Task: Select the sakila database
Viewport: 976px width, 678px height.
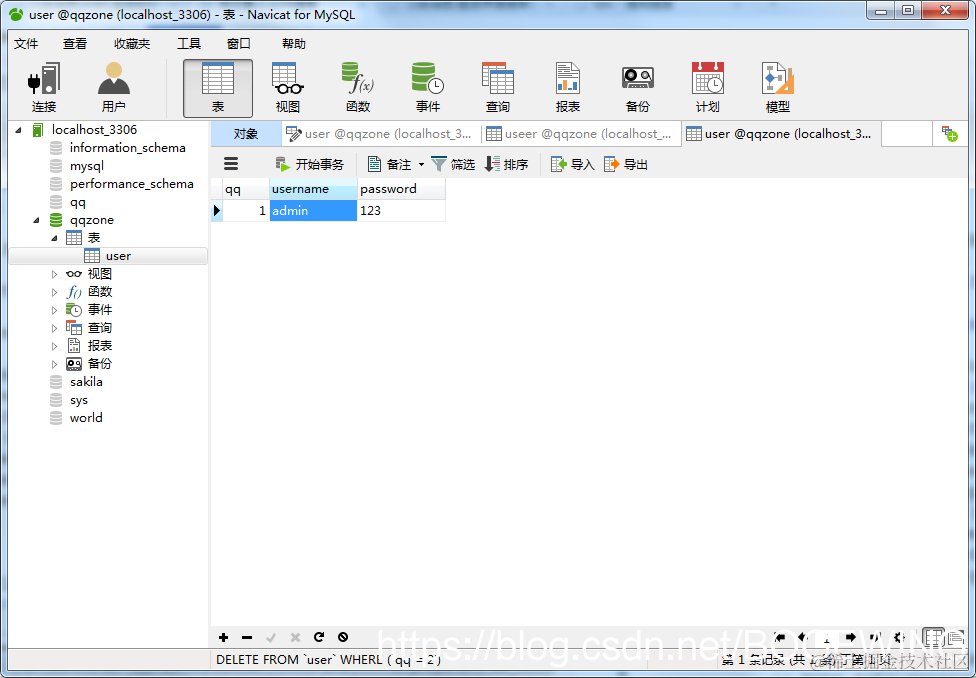Action: coord(86,382)
